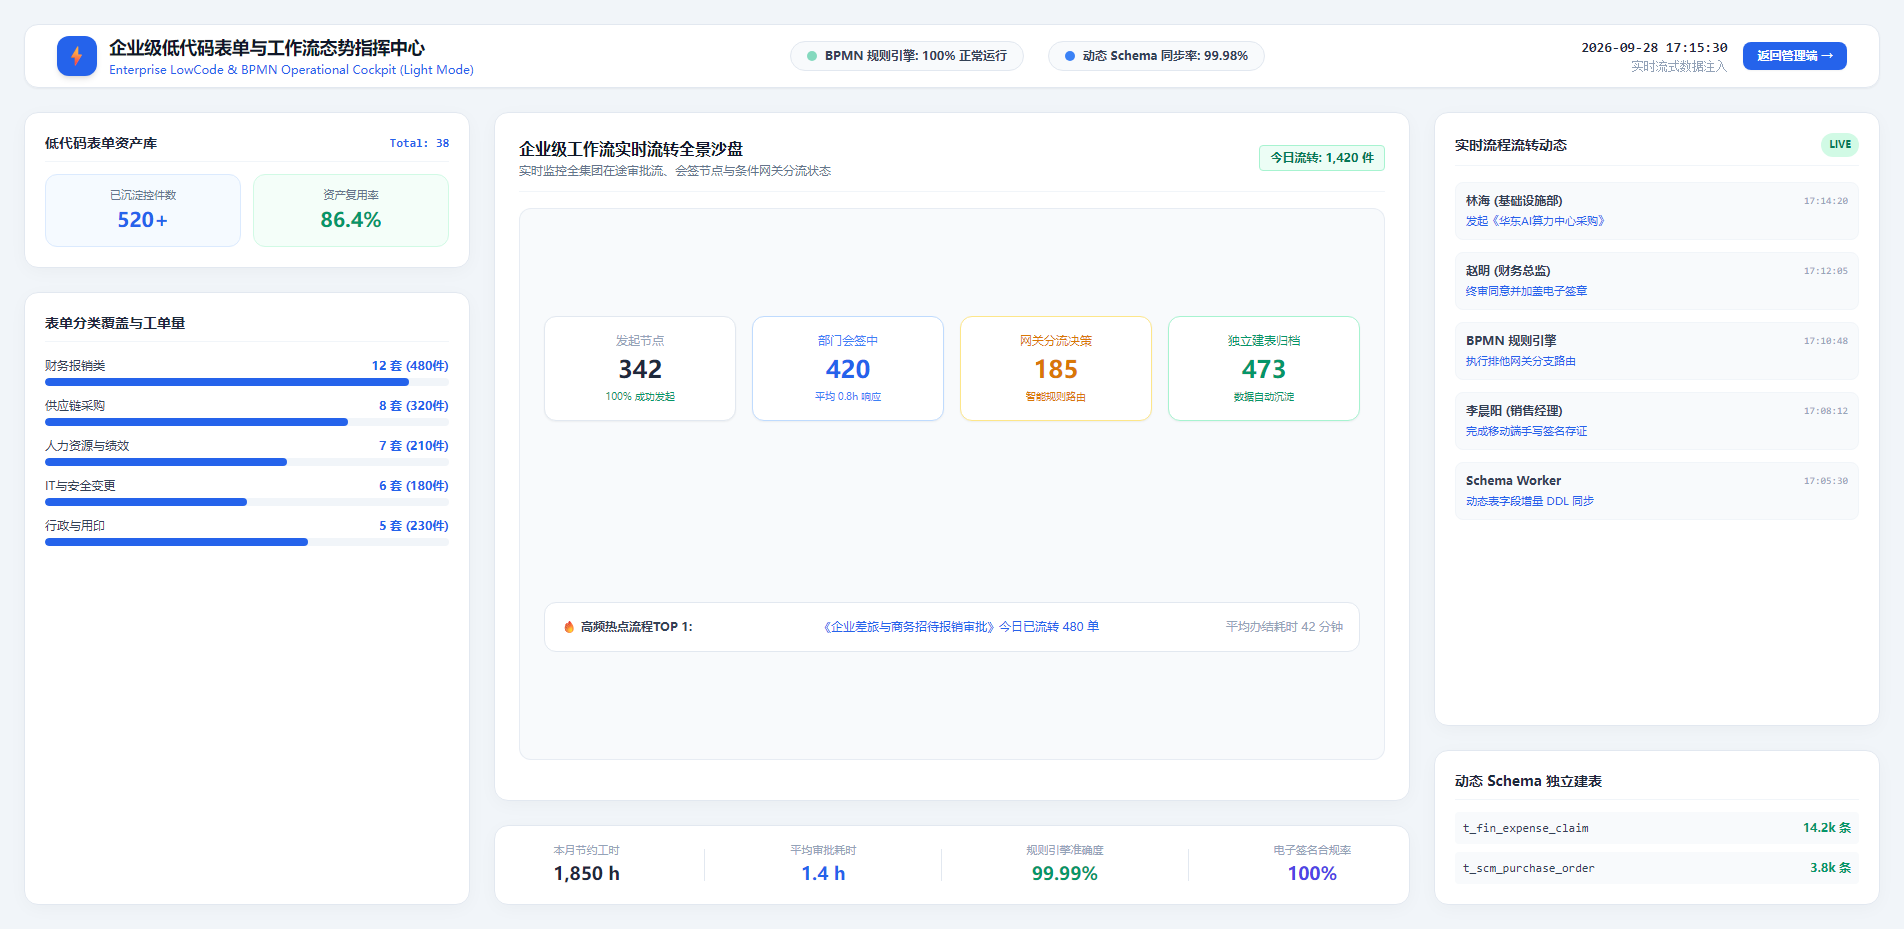
Task: Open the Schema Worker activity entry
Action: tap(1656, 491)
